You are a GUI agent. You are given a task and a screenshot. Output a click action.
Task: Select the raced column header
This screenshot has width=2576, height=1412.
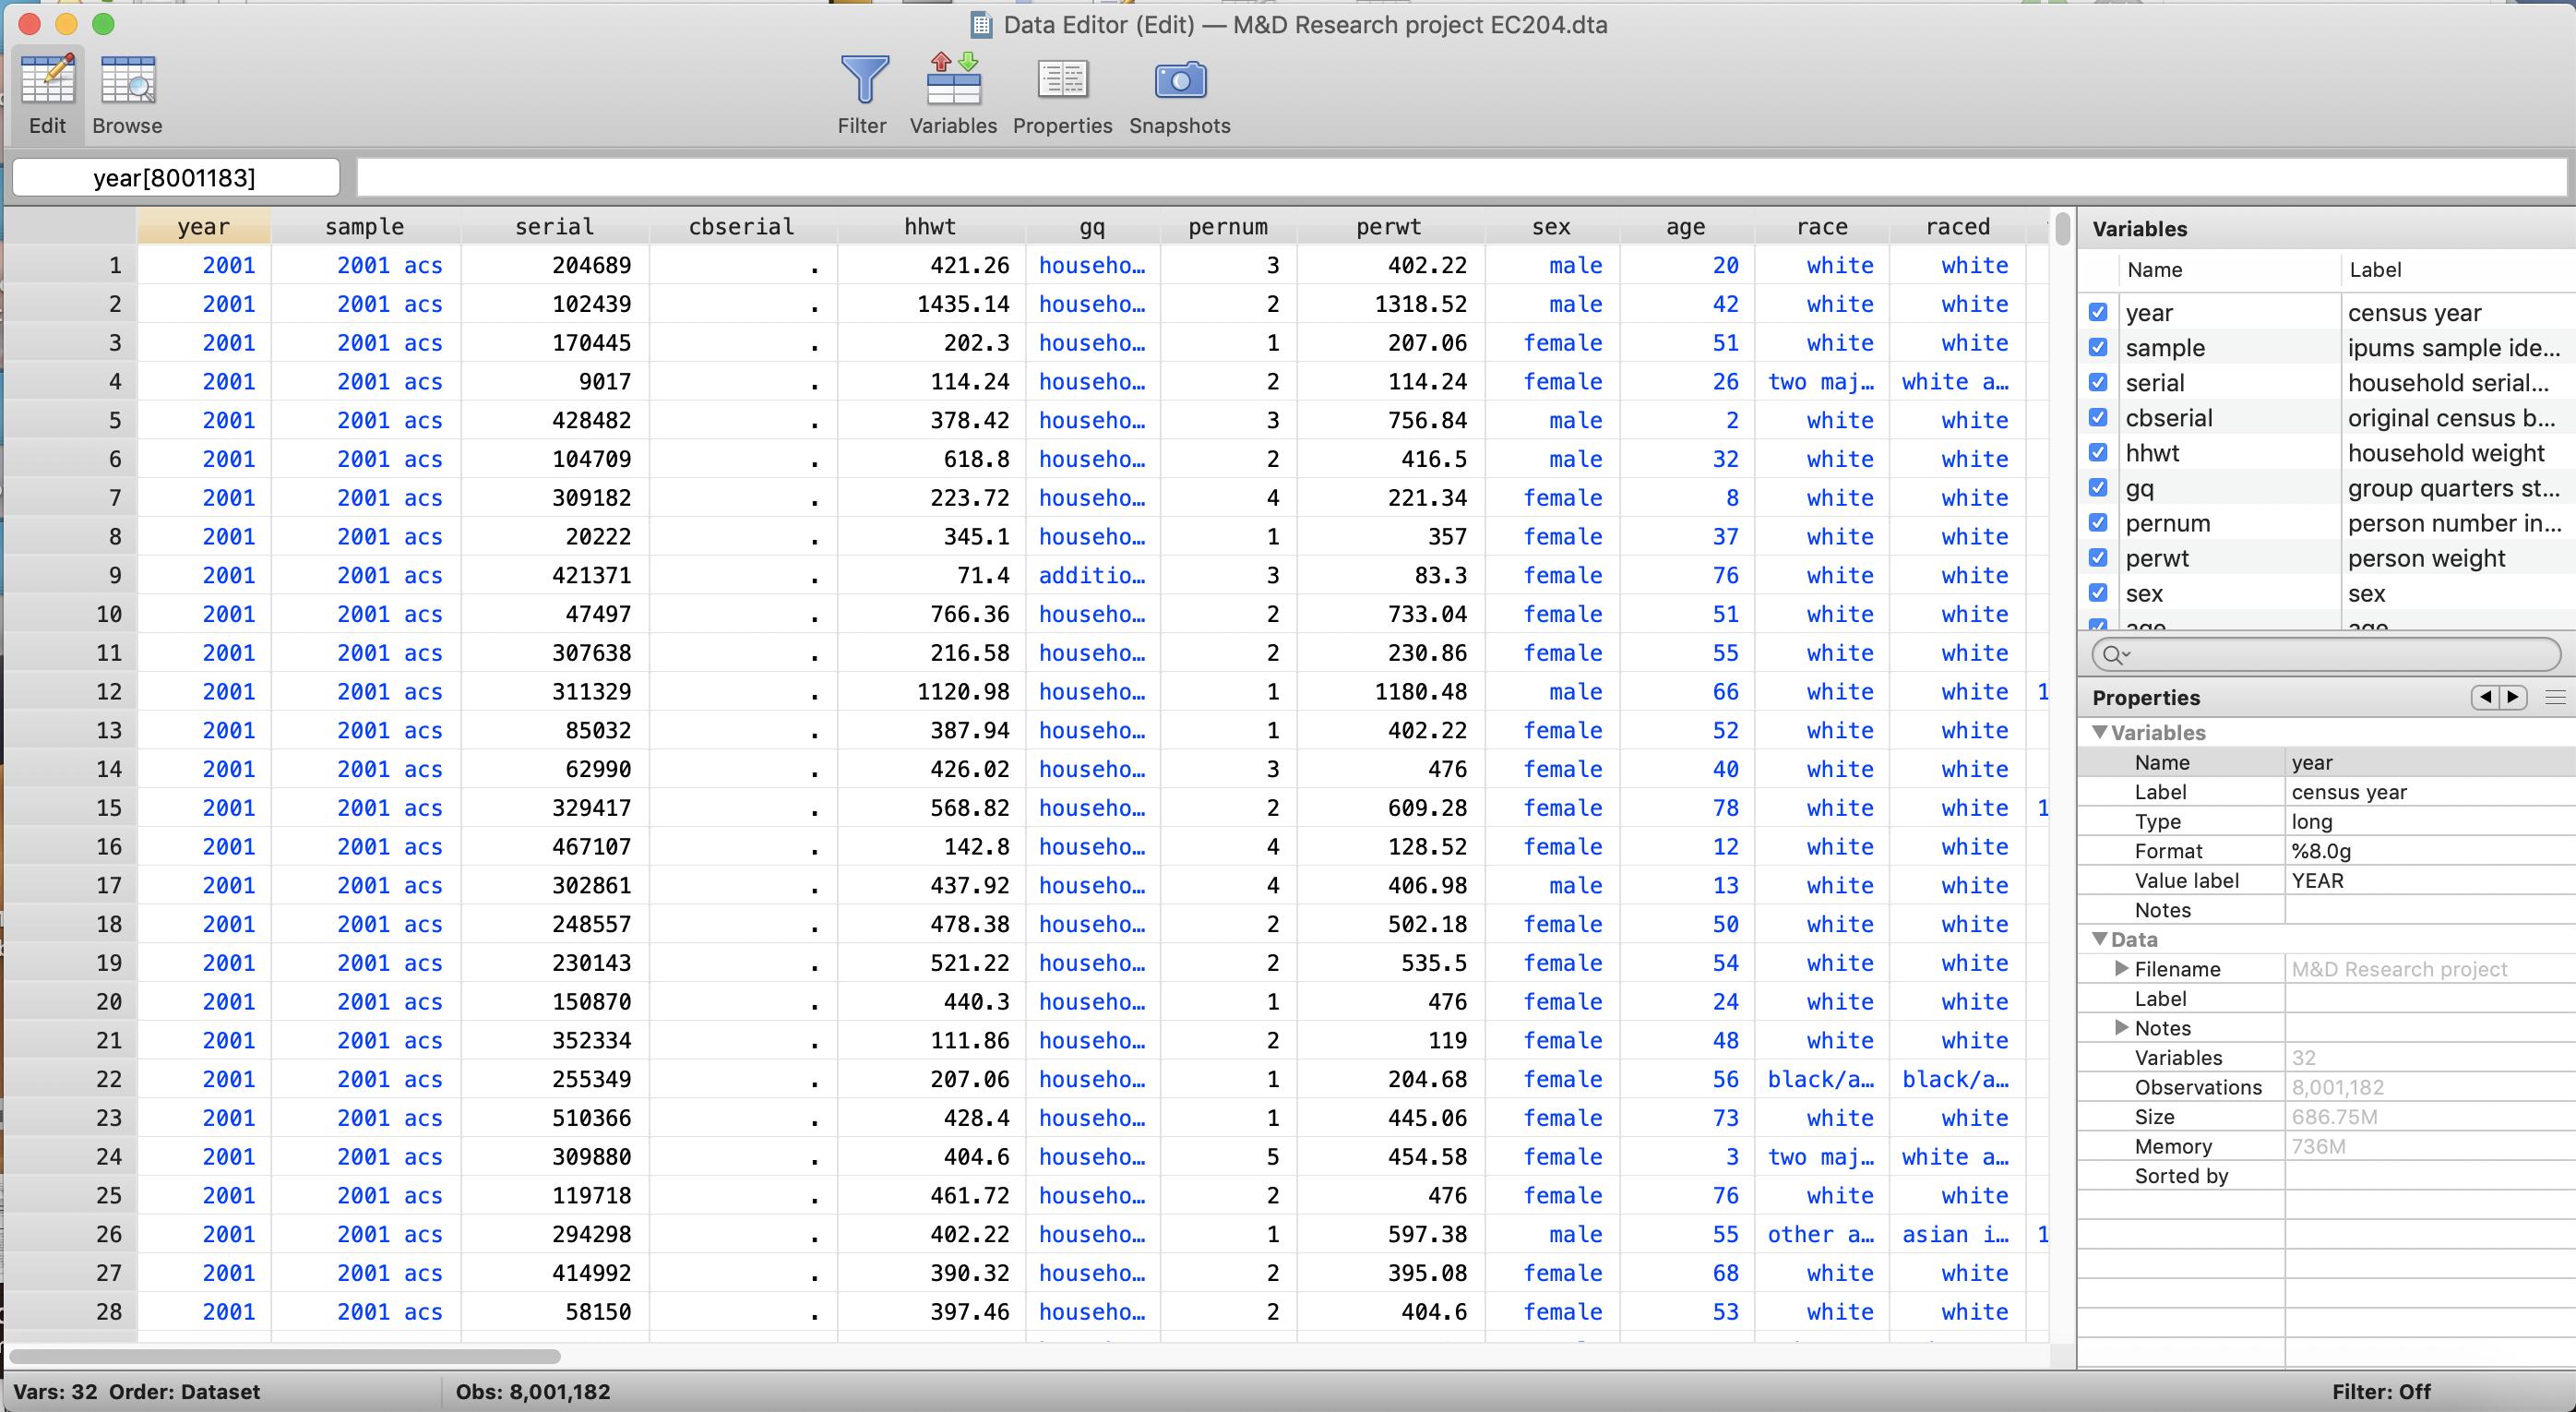[1958, 227]
